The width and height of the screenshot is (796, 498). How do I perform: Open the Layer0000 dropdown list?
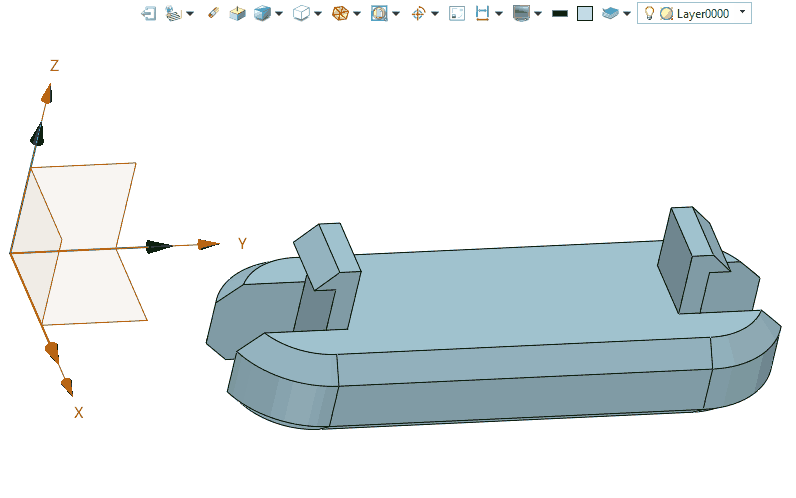[x=742, y=12]
